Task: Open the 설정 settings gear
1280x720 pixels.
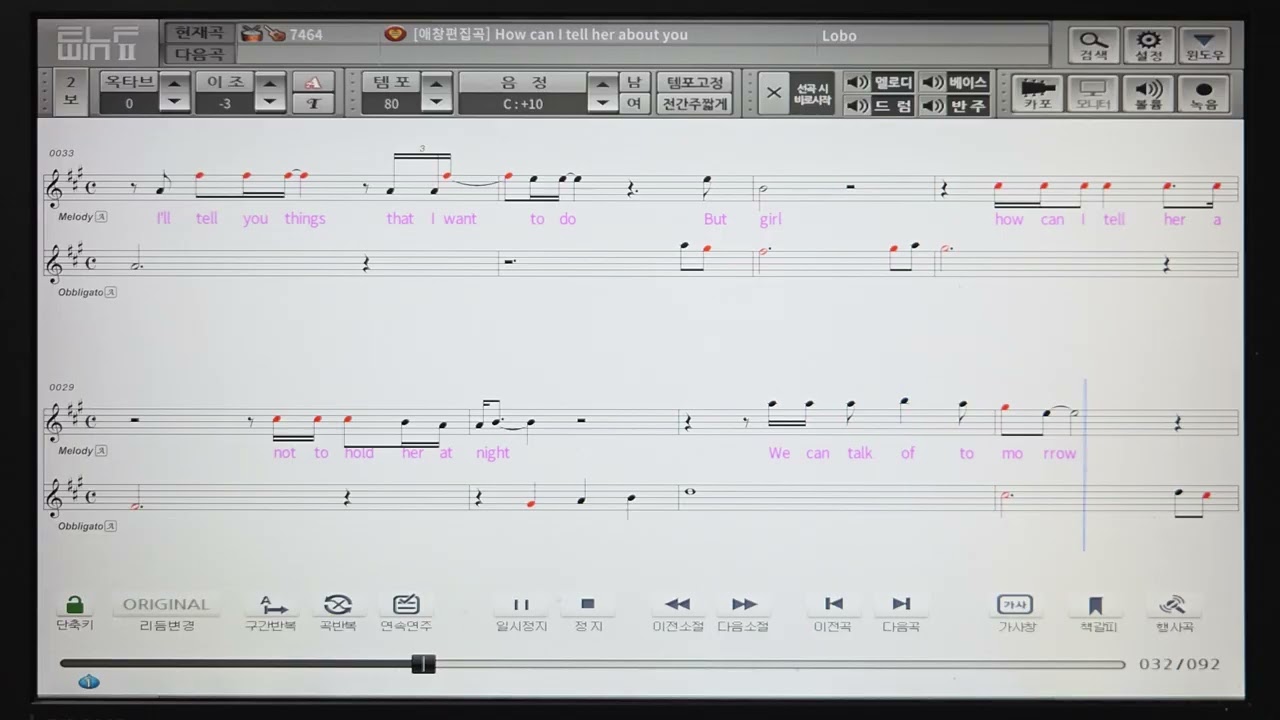Action: 1149,45
